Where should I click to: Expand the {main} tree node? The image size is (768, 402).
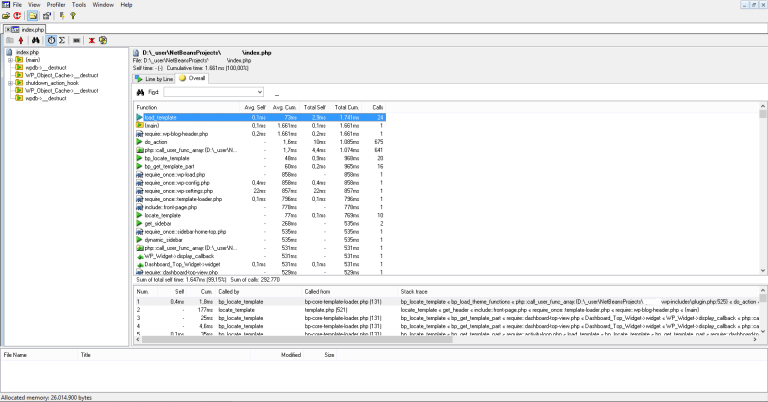tap(9, 59)
